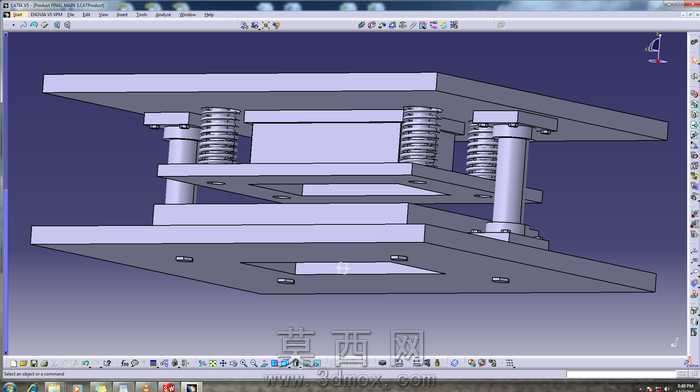Viewport: 700px width, 392px height.
Task: Open the File menu
Action: click(71, 15)
